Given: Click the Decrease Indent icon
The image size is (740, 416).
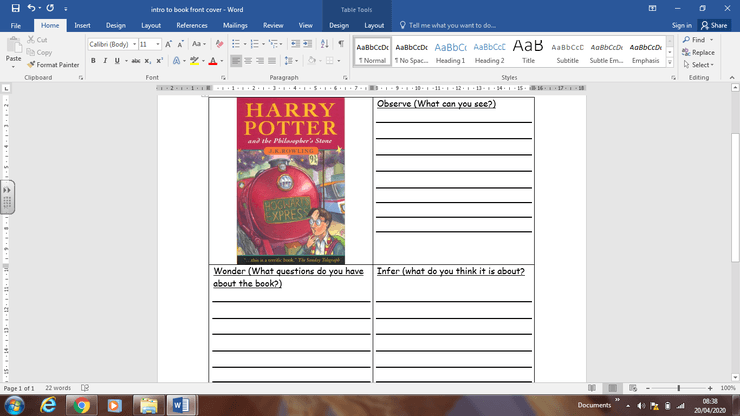Looking at the screenshot, I should [295, 44].
